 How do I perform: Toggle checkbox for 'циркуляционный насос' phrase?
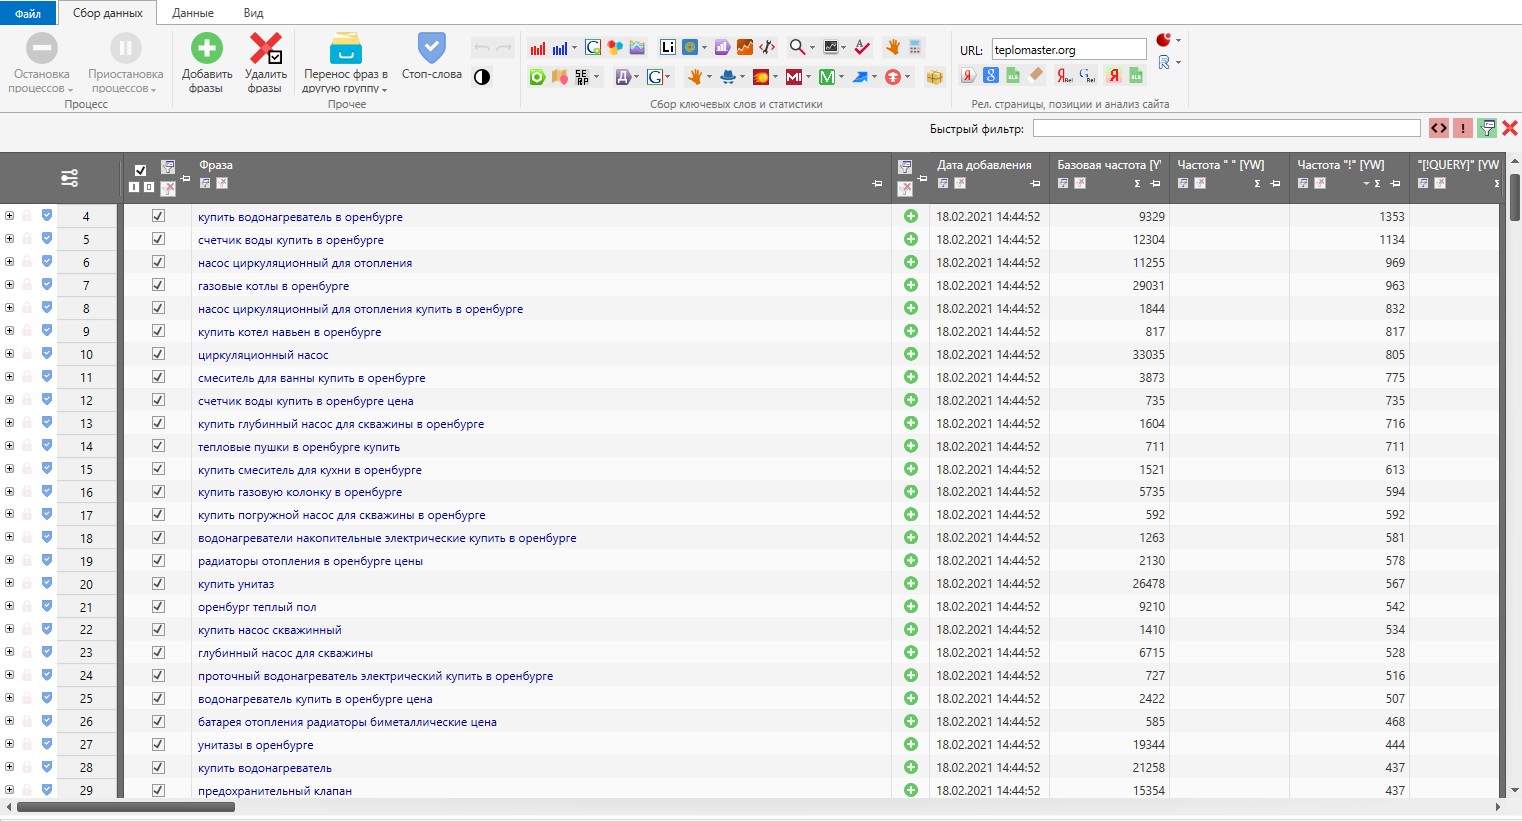click(158, 354)
